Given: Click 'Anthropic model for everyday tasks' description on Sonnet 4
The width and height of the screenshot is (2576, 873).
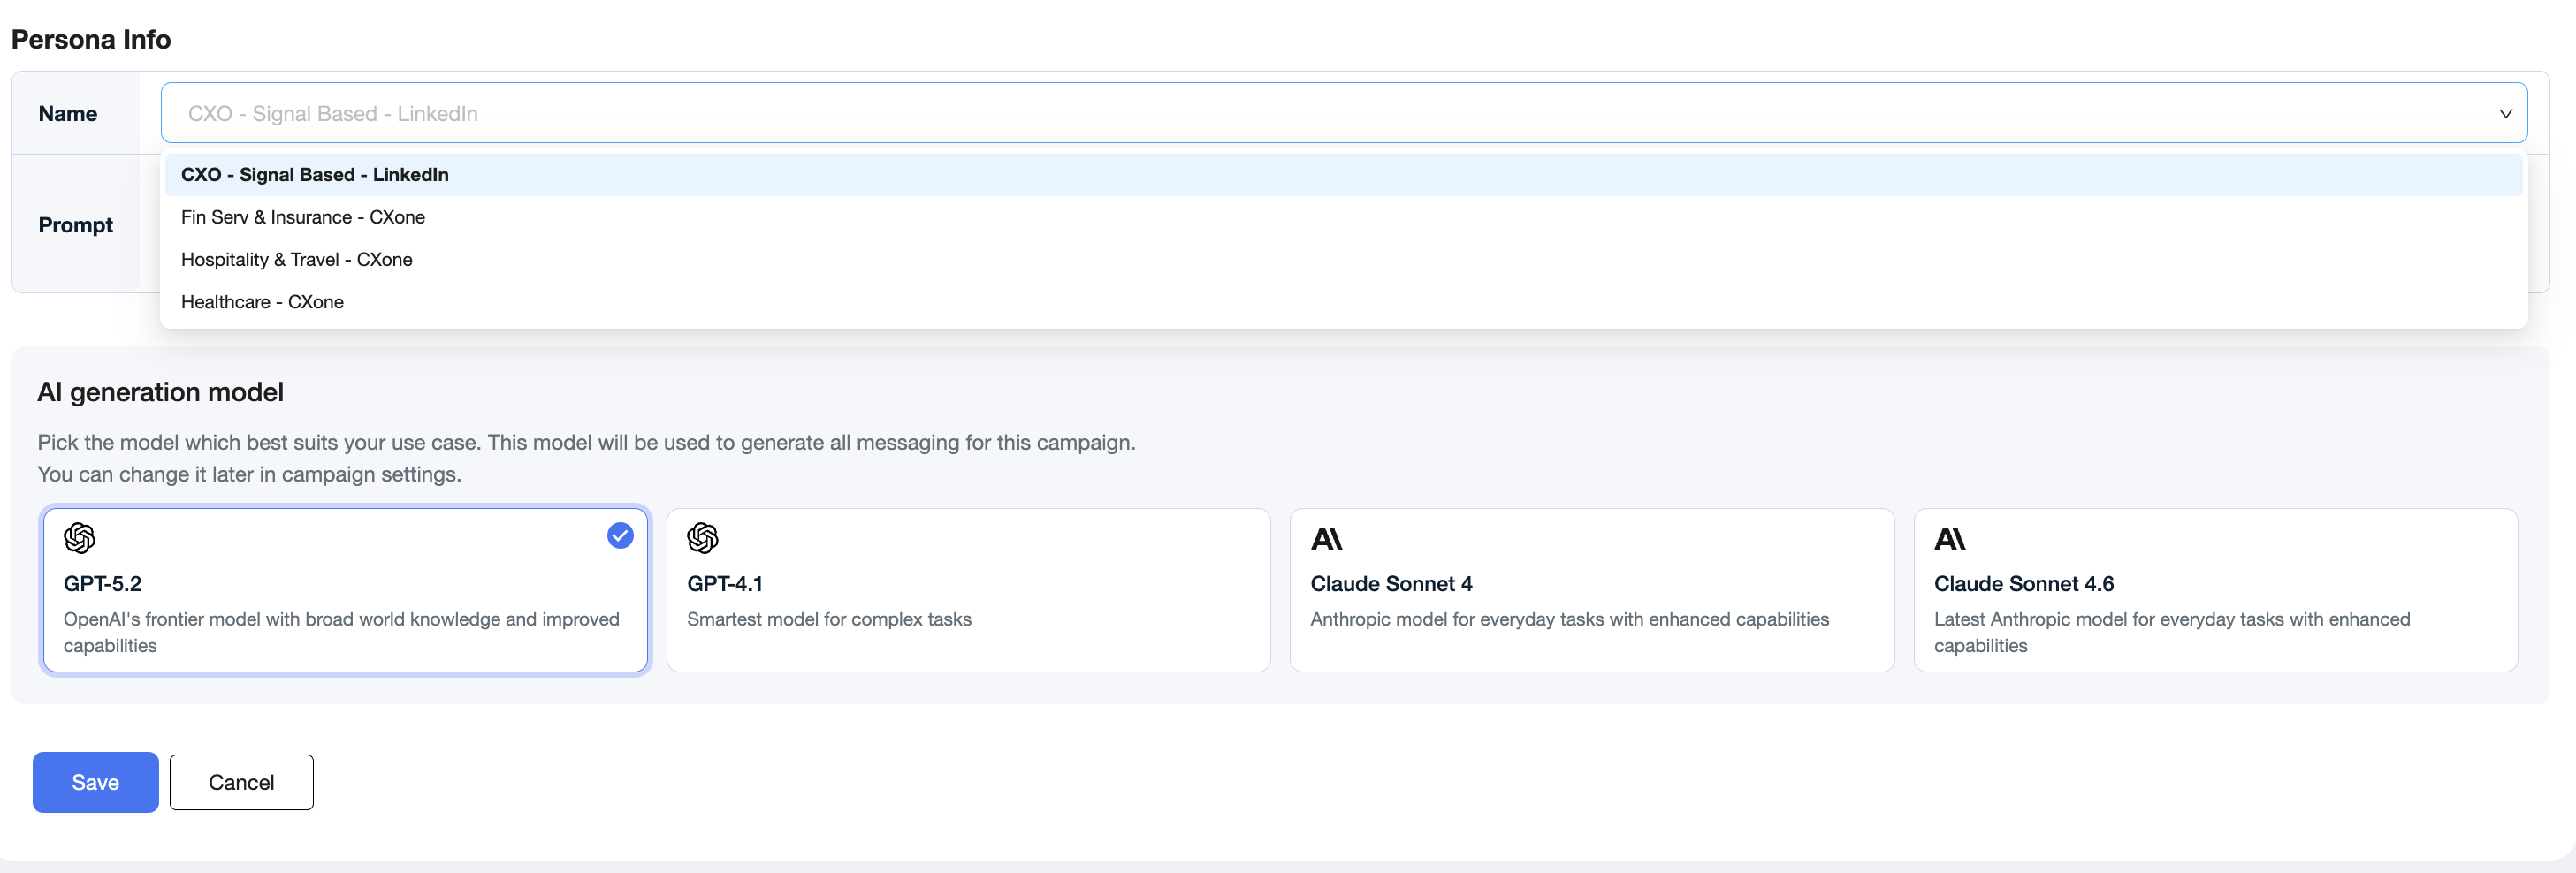Looking at the screenshot, I should (x=1570, y=619).
